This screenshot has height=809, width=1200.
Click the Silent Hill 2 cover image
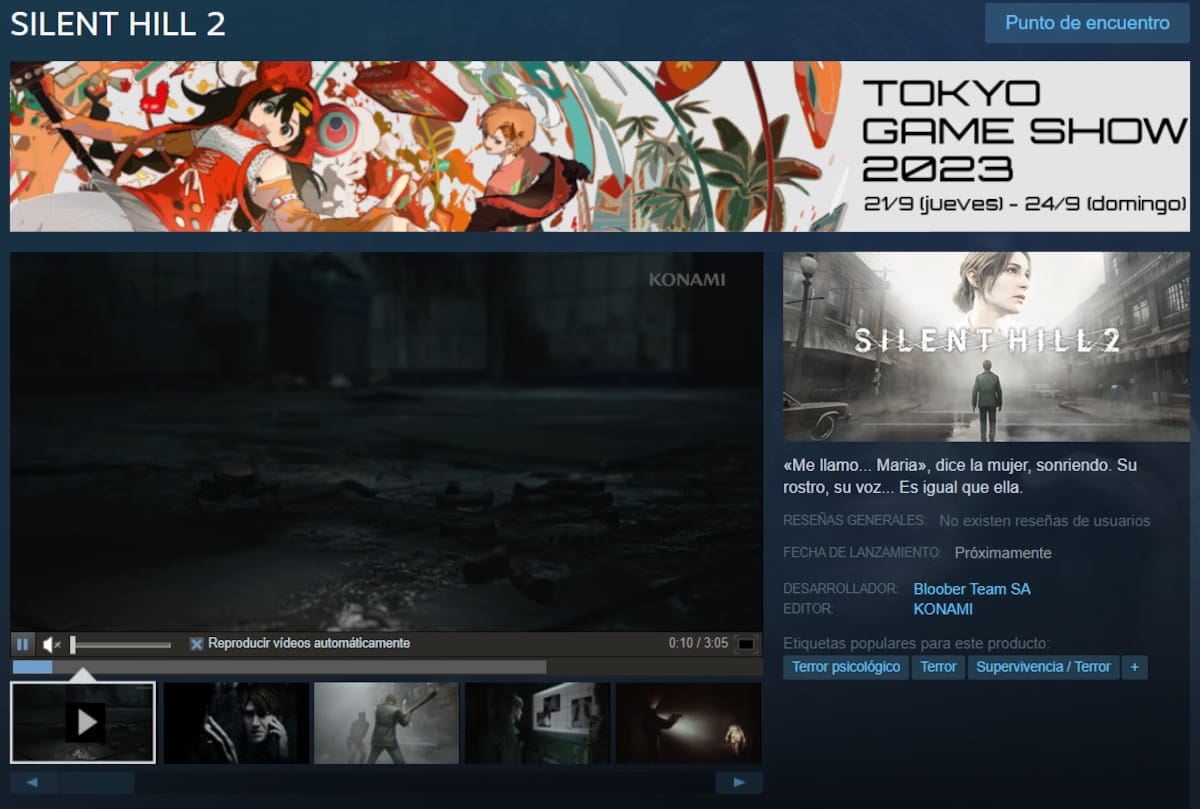point(986,347)
